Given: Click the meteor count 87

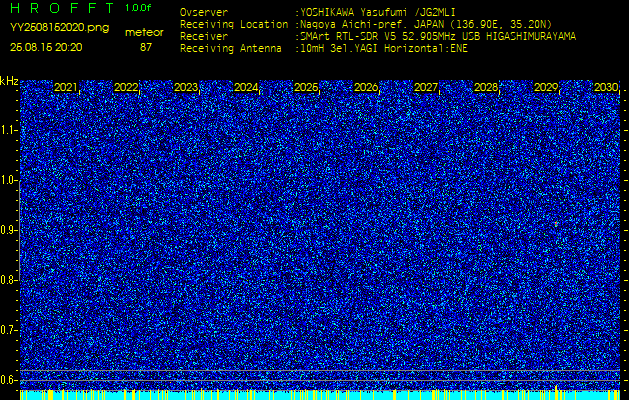Looking at the screenshot, I should pyautogui.click(x=146, y=47).
